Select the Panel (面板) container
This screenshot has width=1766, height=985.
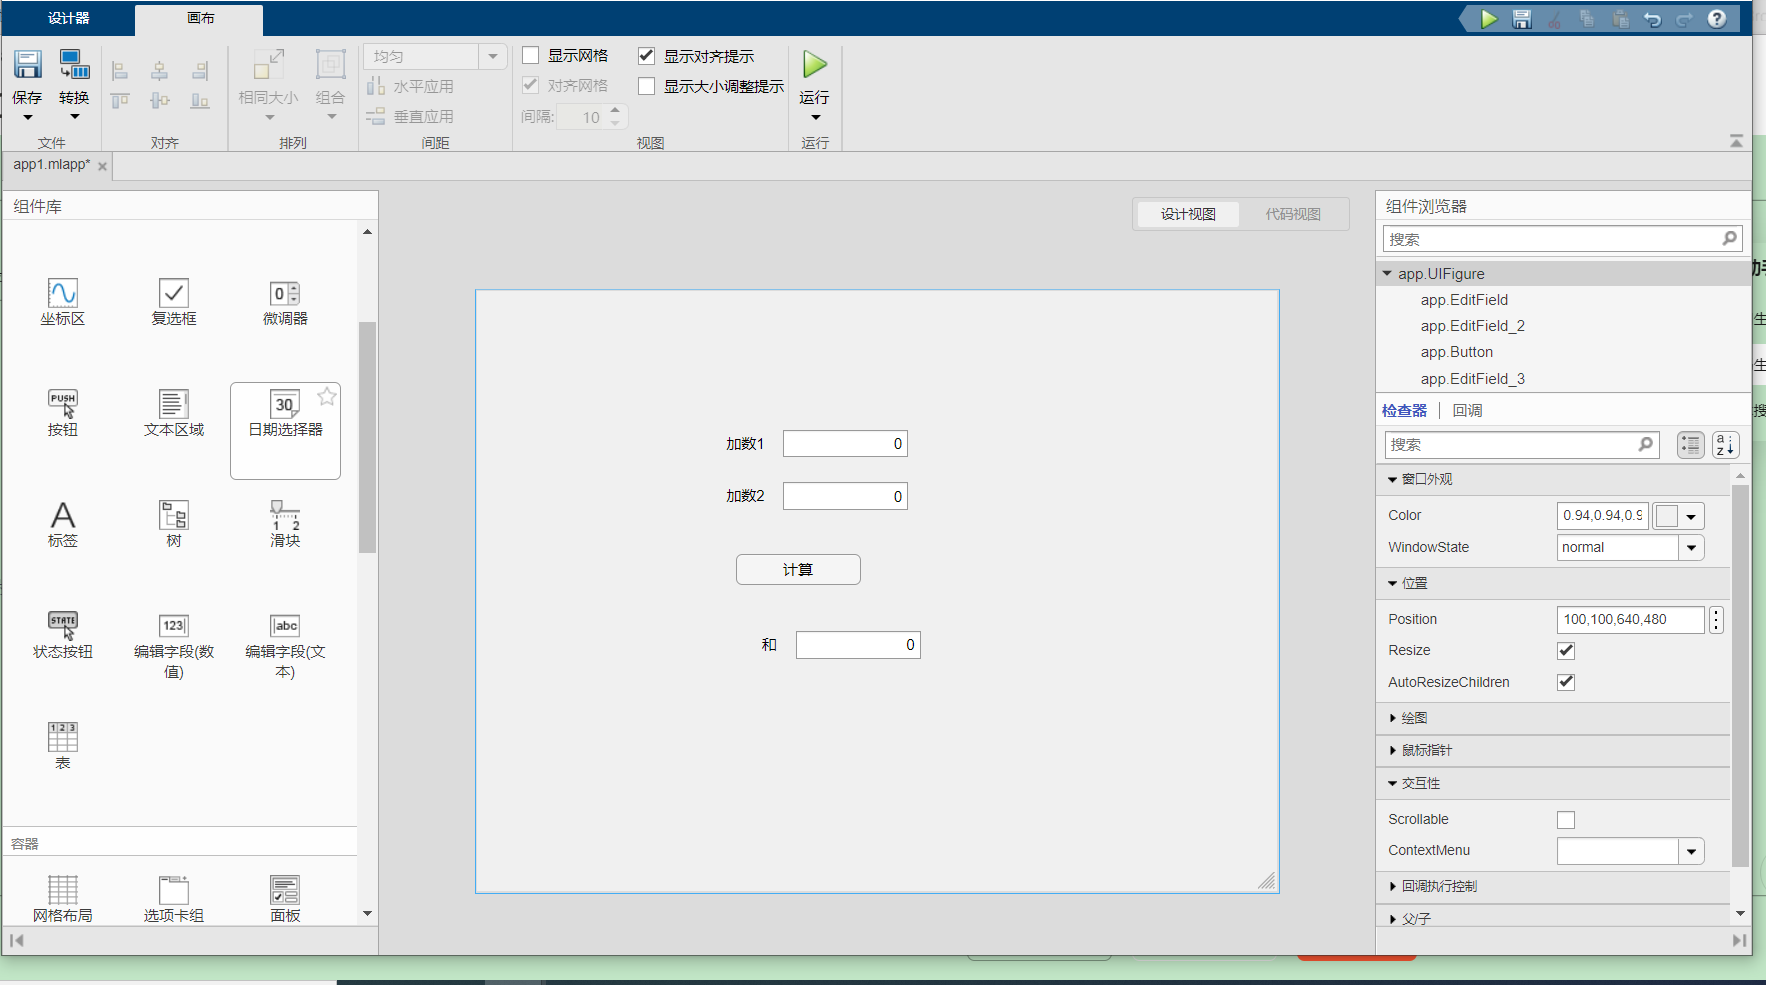coord(285,898)
